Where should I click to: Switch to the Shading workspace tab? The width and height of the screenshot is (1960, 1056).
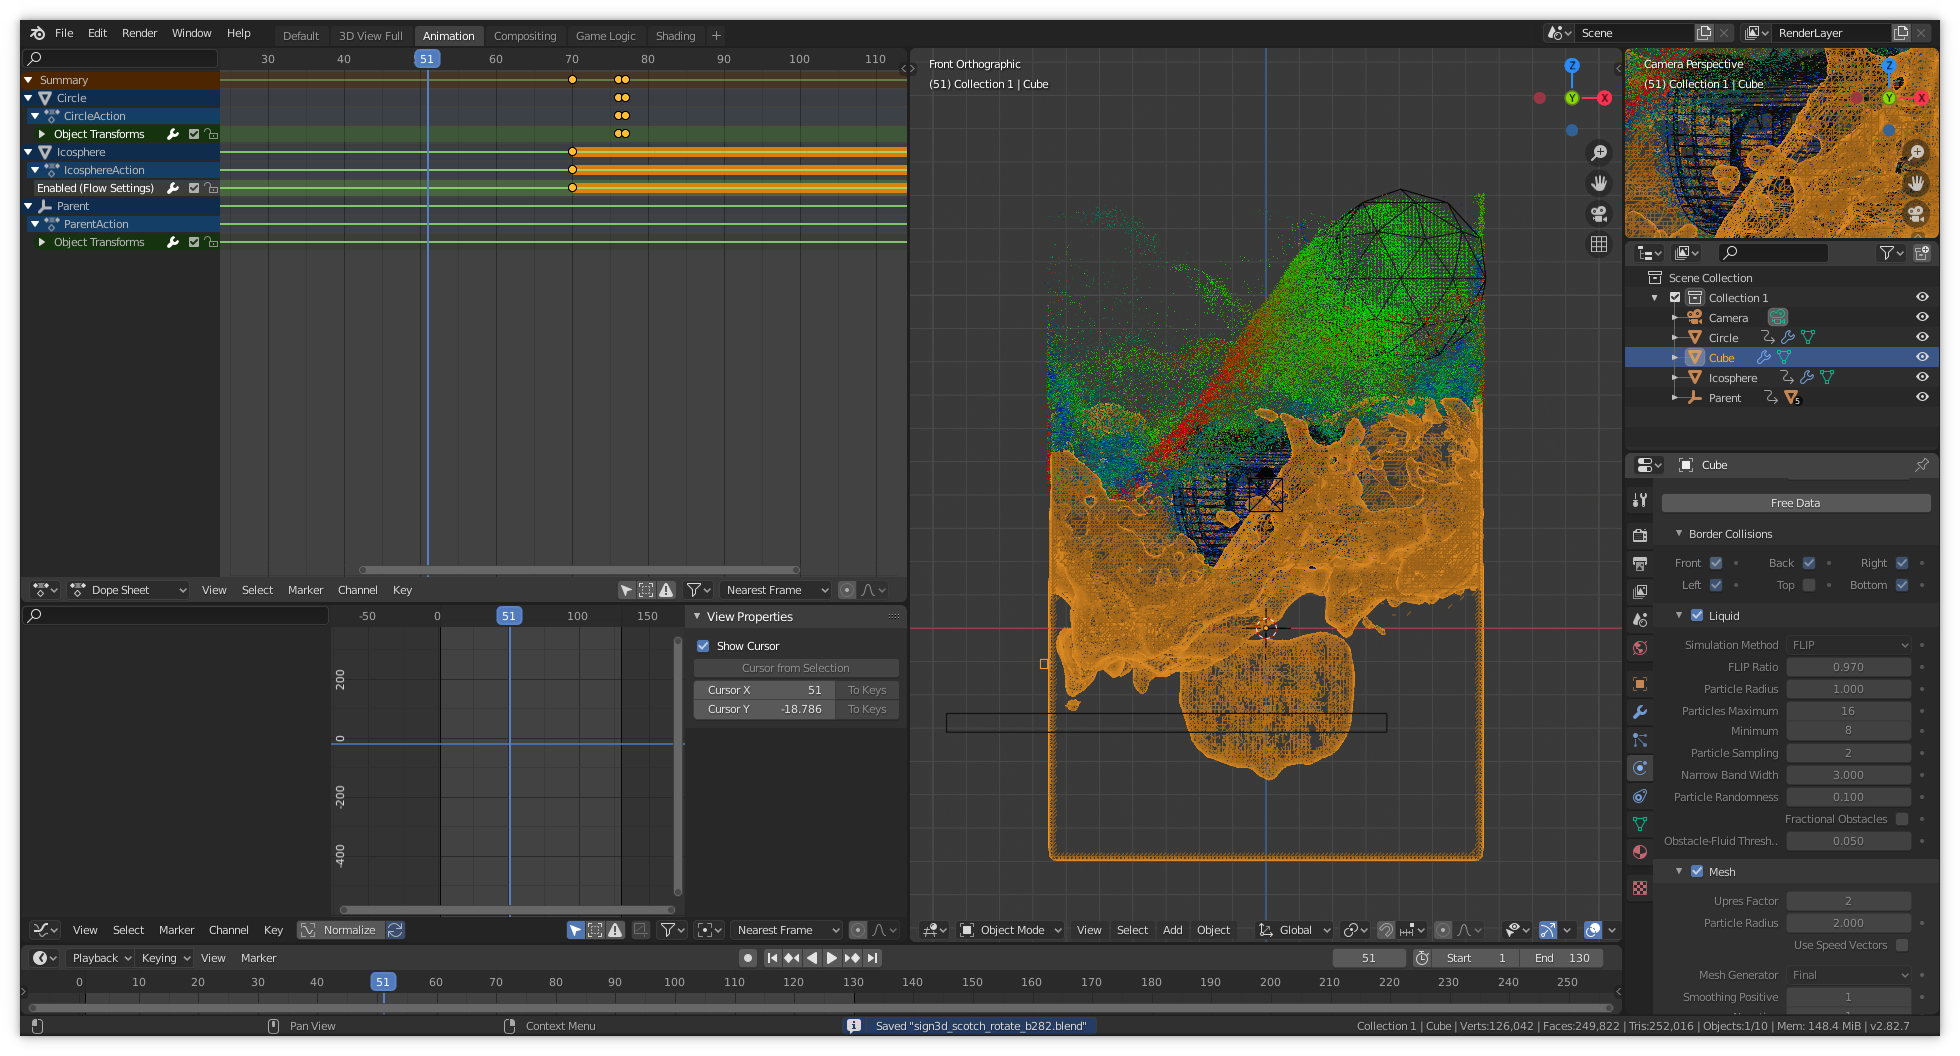[x=675, y=36]
